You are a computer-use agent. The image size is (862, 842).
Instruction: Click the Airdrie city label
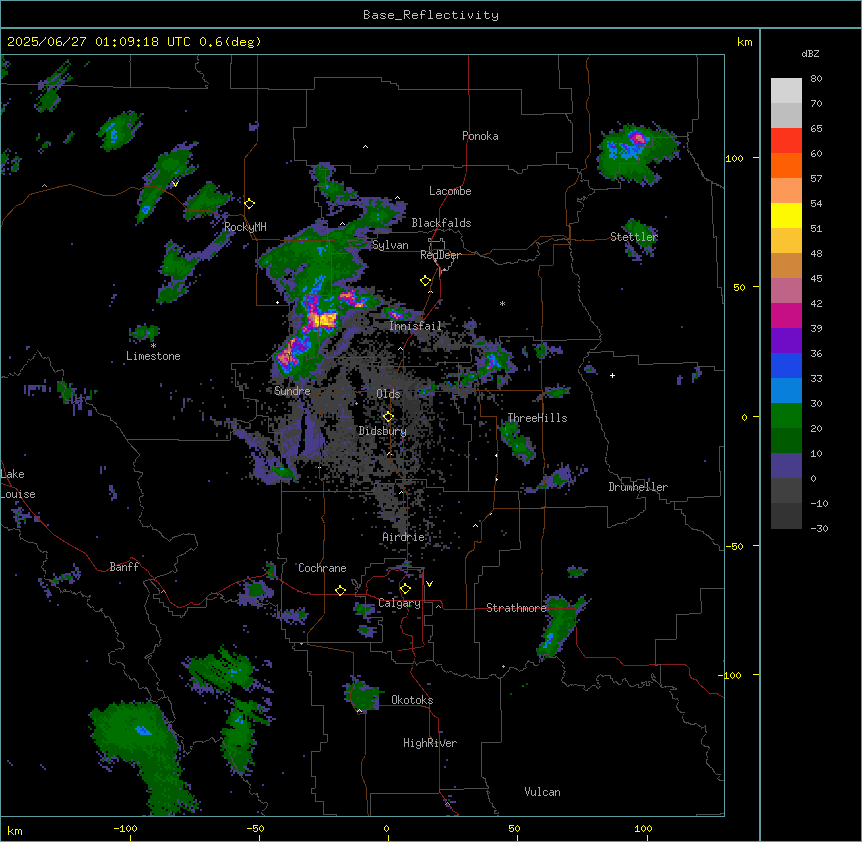[x=404, y=537]
